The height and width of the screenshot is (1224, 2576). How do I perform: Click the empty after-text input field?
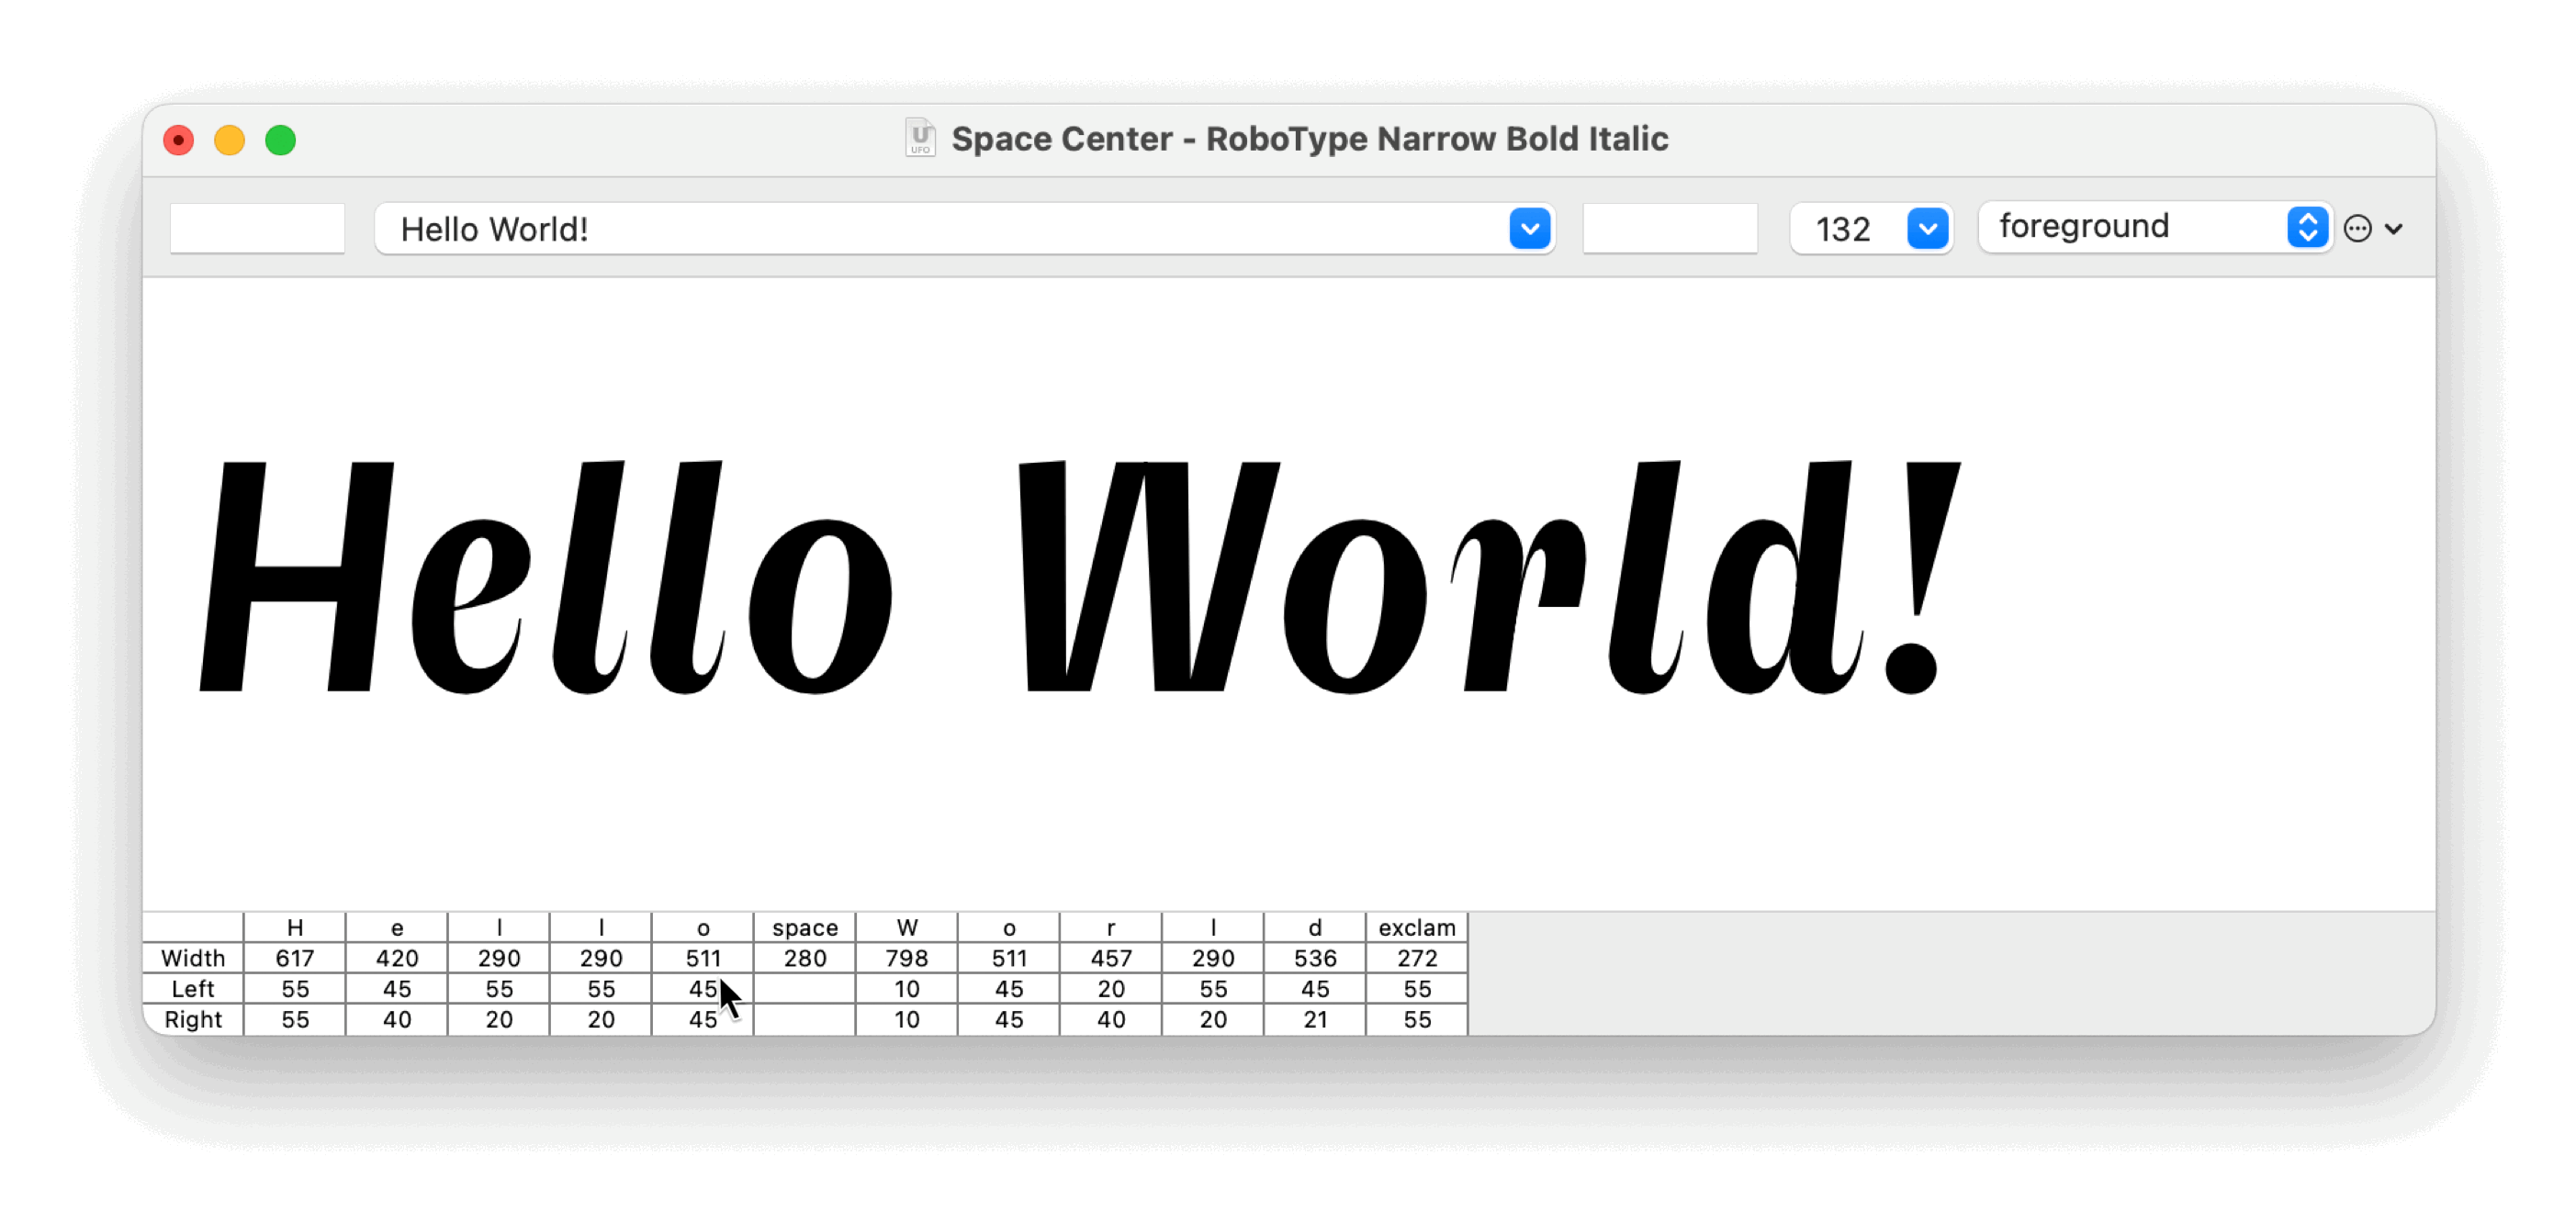pyautogui.click(x=1669, y=228)
